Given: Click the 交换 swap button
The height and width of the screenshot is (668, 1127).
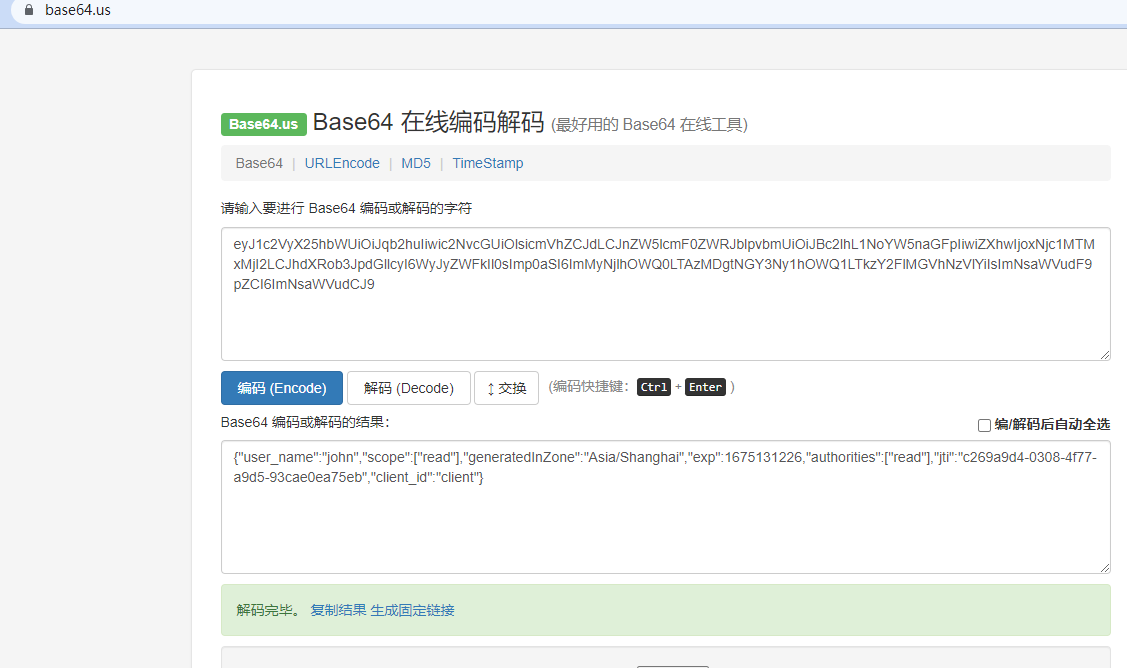Looking at the screenshot, I should click(507, 388).
